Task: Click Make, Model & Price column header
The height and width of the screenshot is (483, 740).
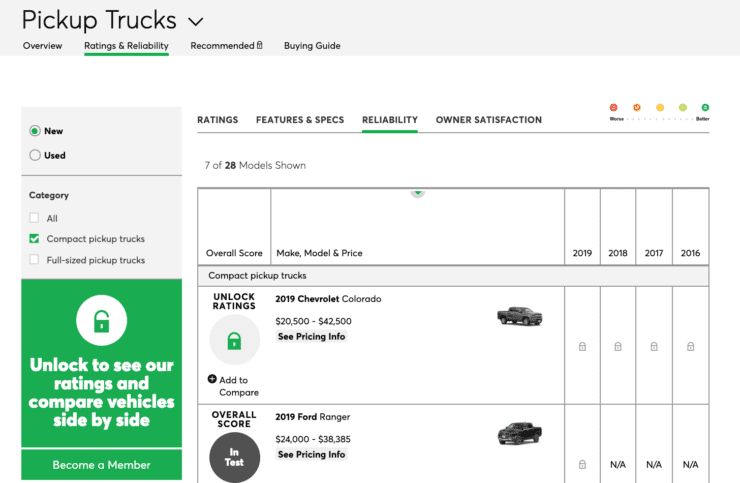Action: (320, 253)
